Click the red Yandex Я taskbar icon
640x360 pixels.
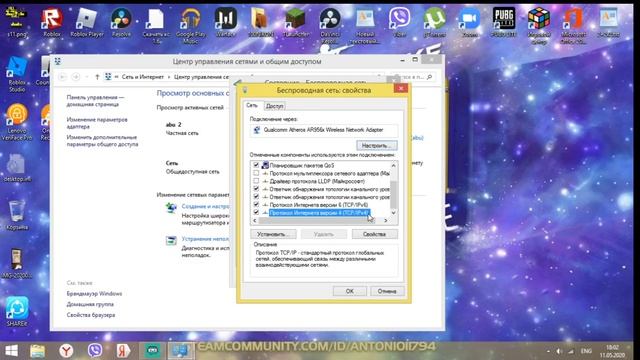pos(123,351)
